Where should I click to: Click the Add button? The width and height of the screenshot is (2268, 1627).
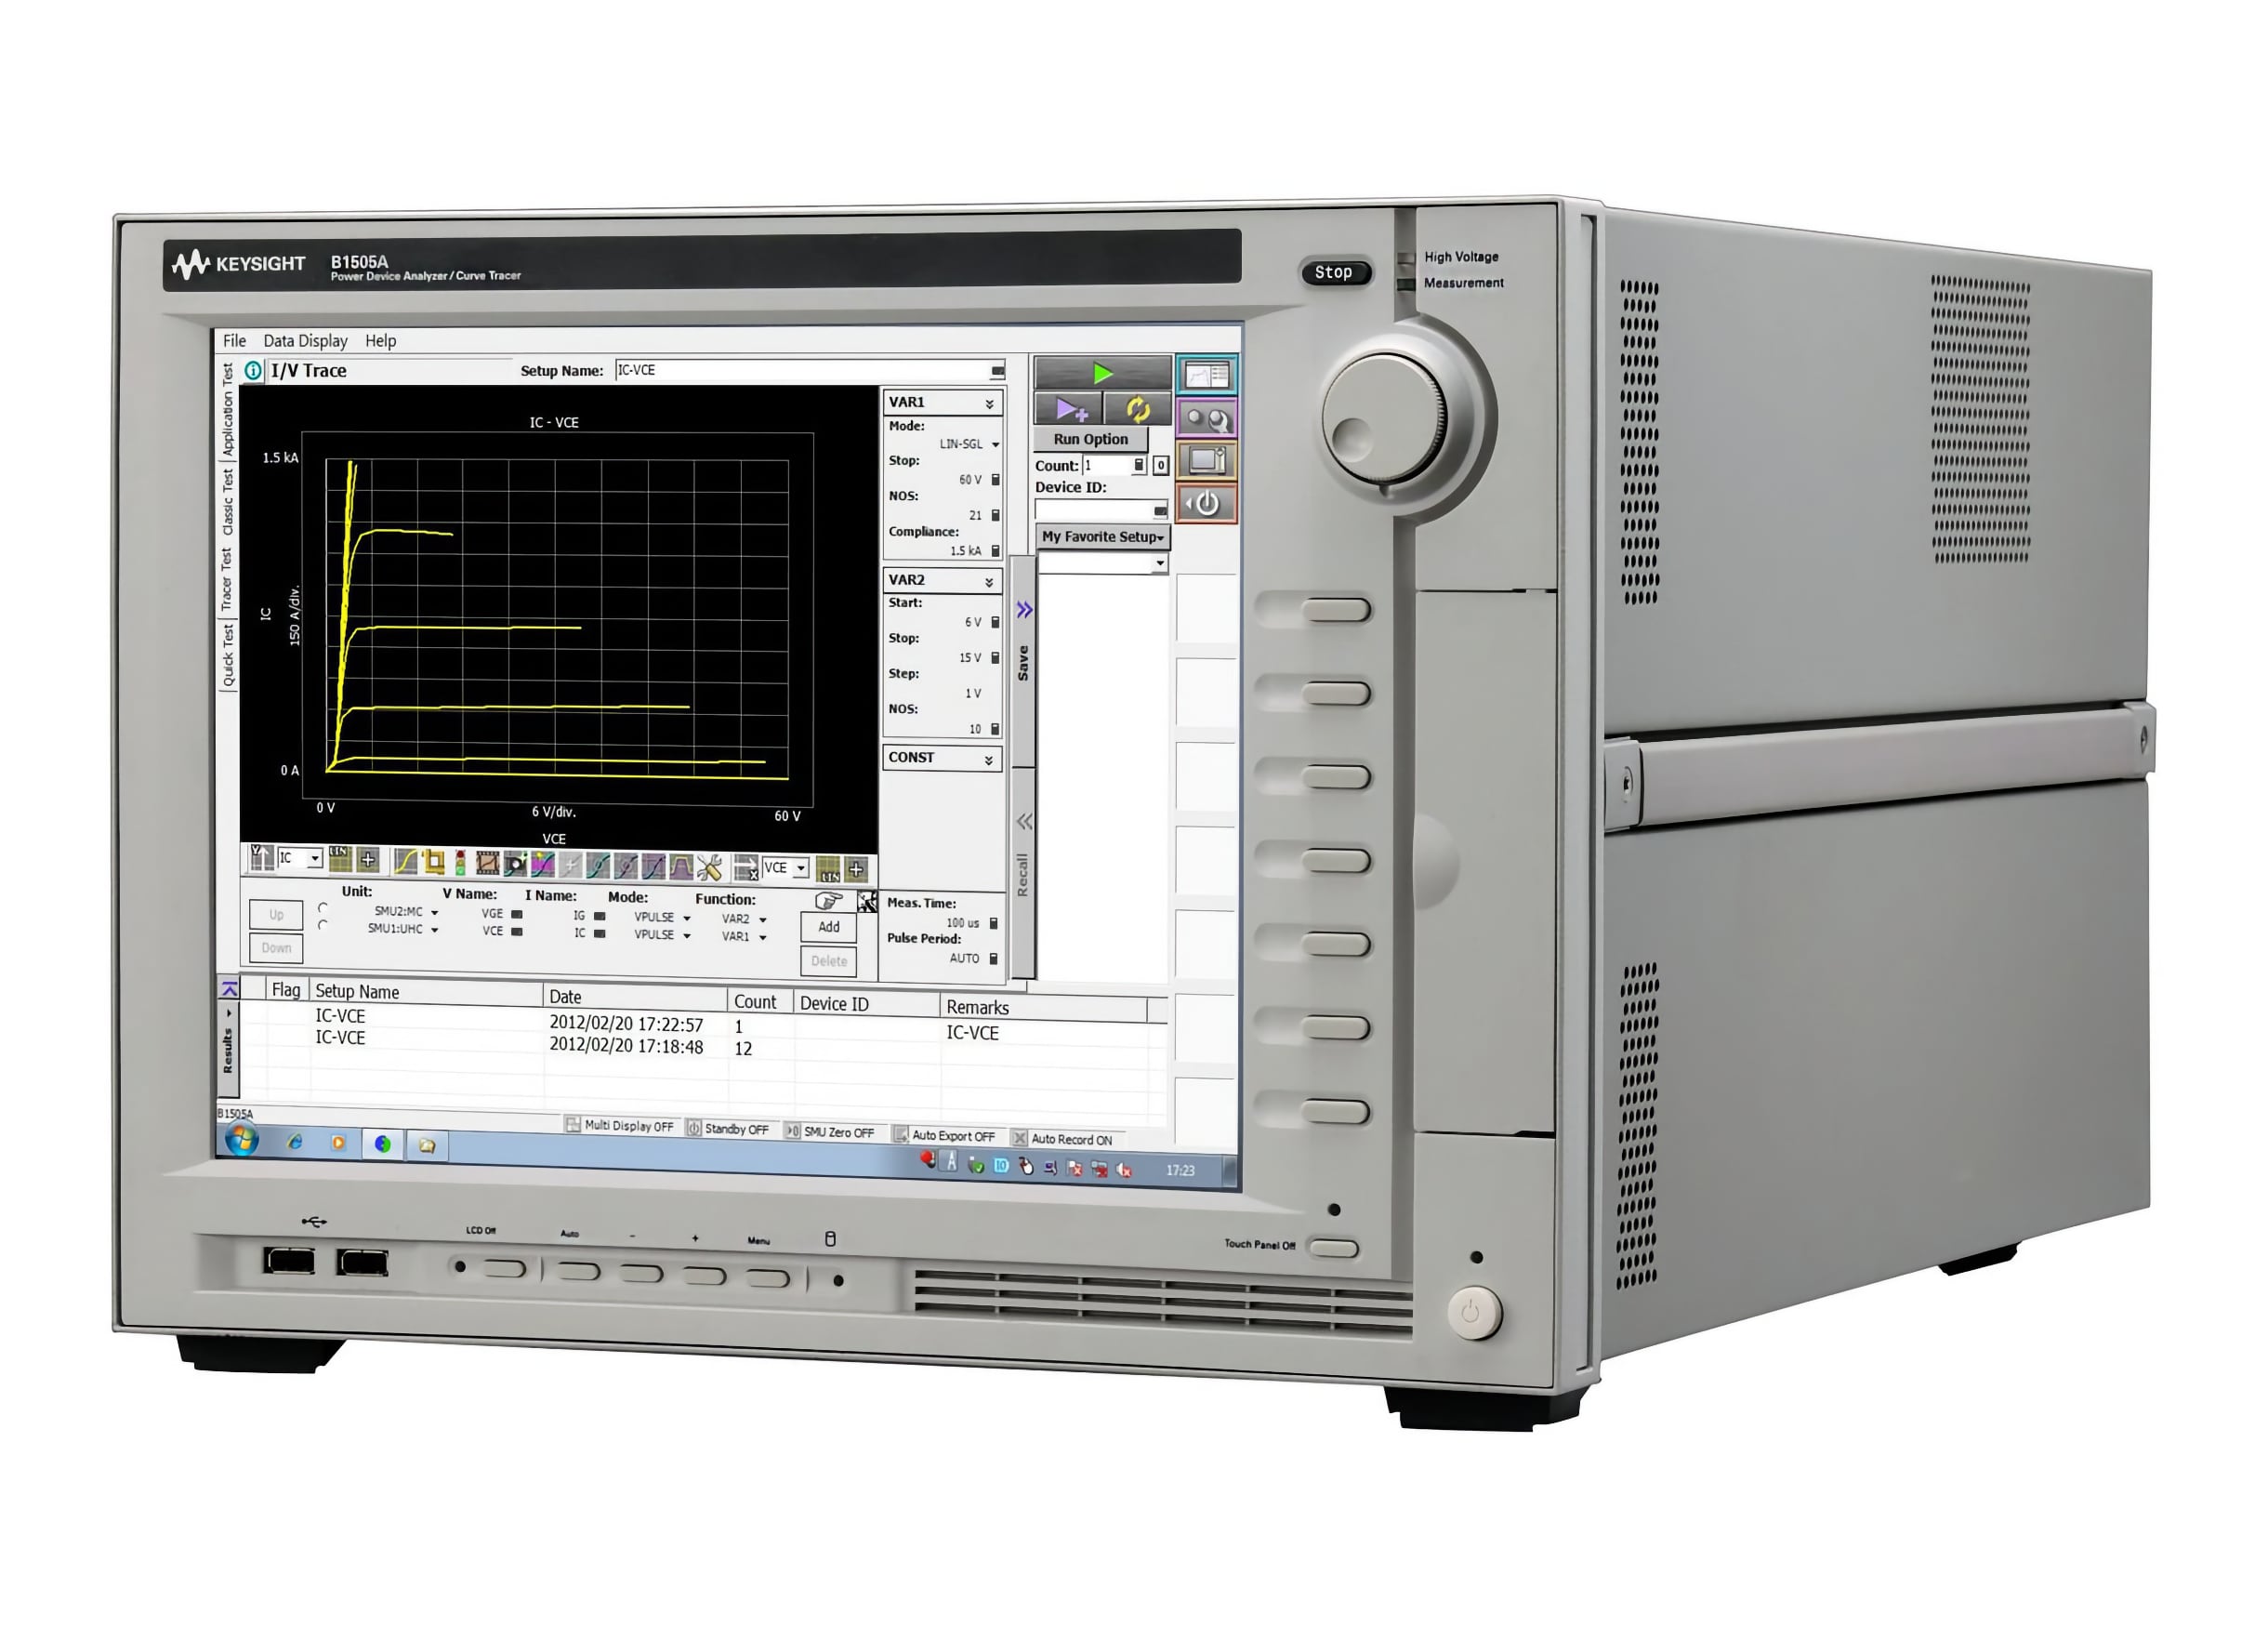[829, 927]
